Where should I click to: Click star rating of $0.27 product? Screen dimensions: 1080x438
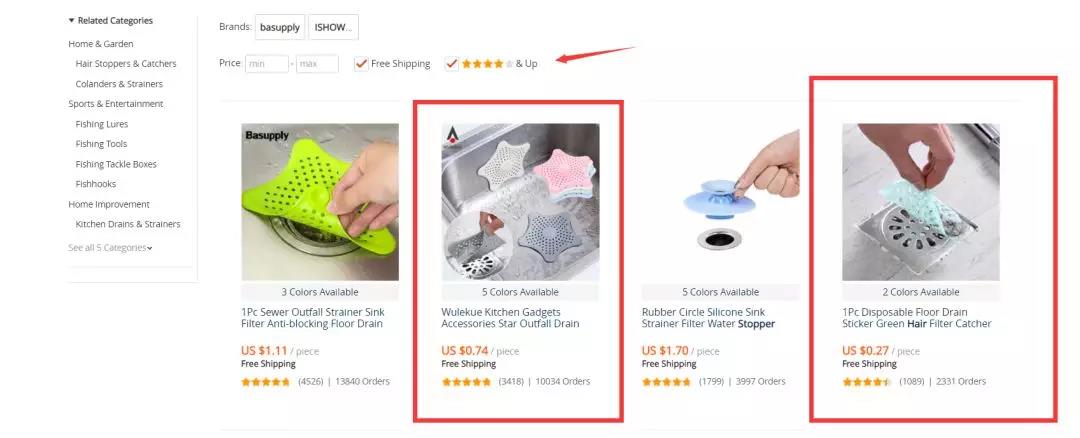click(x=867, y=382)
